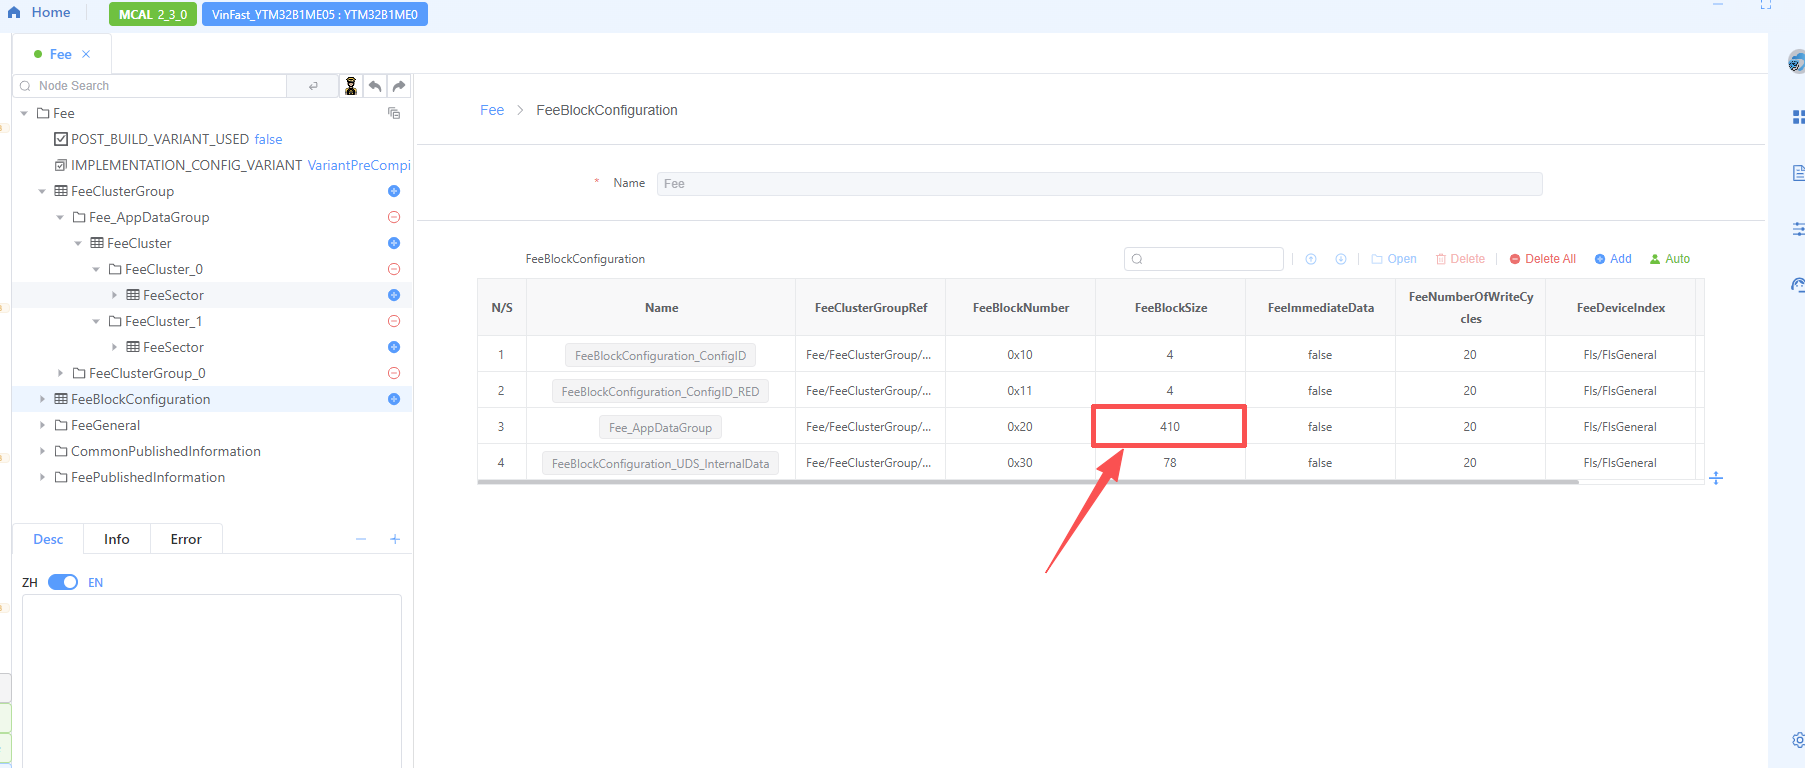Click the FeeBlockConfiguration_ConfigID name cell
Viewport: 1805px width, 768px height.
[x=661, y=355]
